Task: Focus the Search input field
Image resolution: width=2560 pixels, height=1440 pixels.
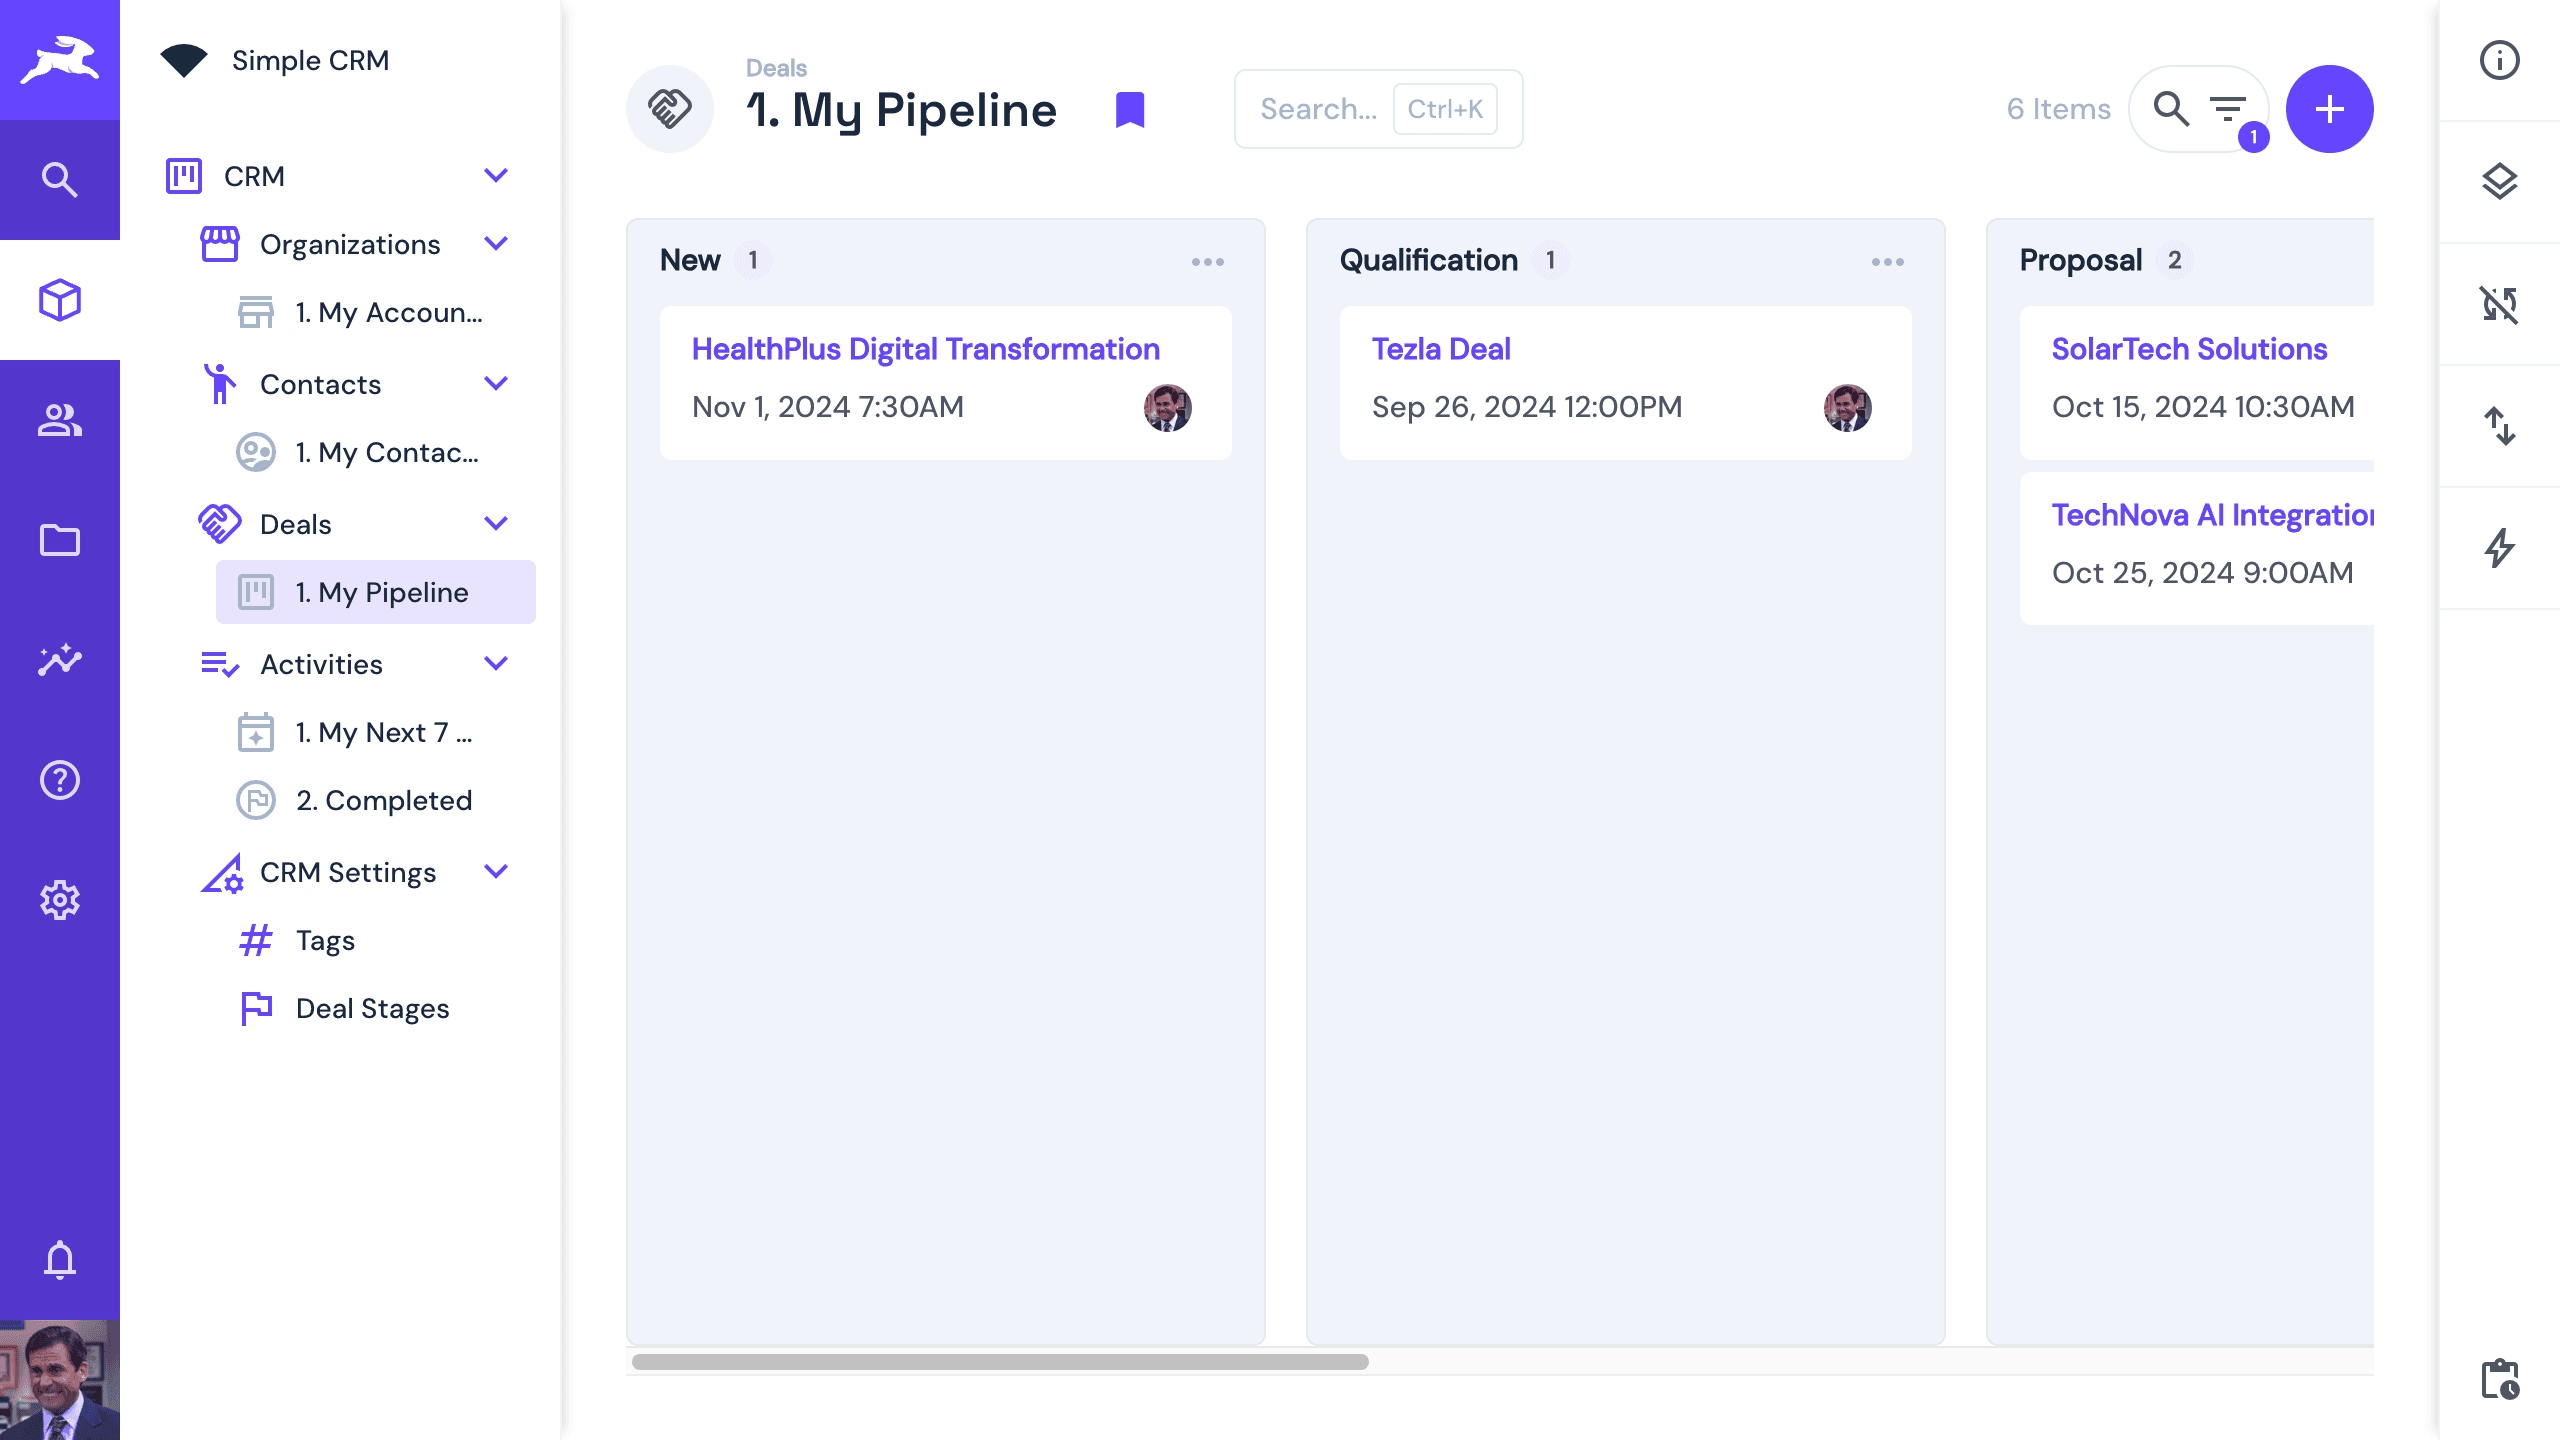Action: 1320,109
